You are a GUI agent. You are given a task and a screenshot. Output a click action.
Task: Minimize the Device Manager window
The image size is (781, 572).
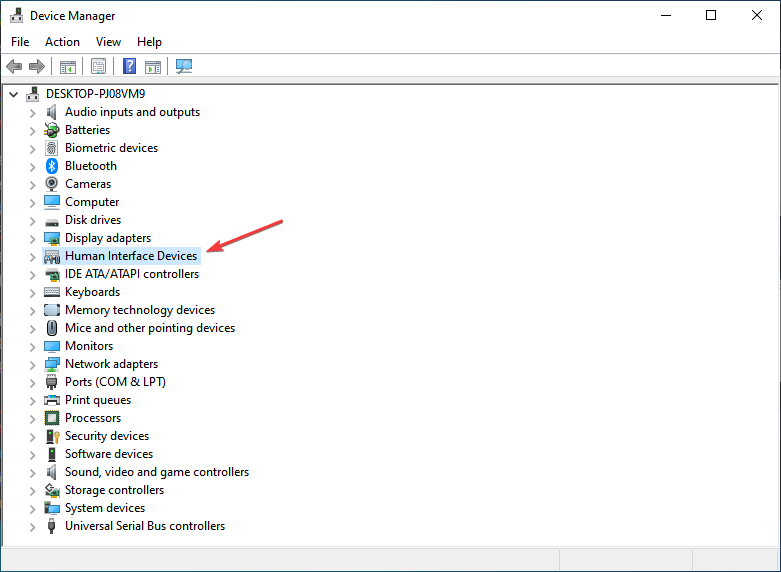(666, 15)
